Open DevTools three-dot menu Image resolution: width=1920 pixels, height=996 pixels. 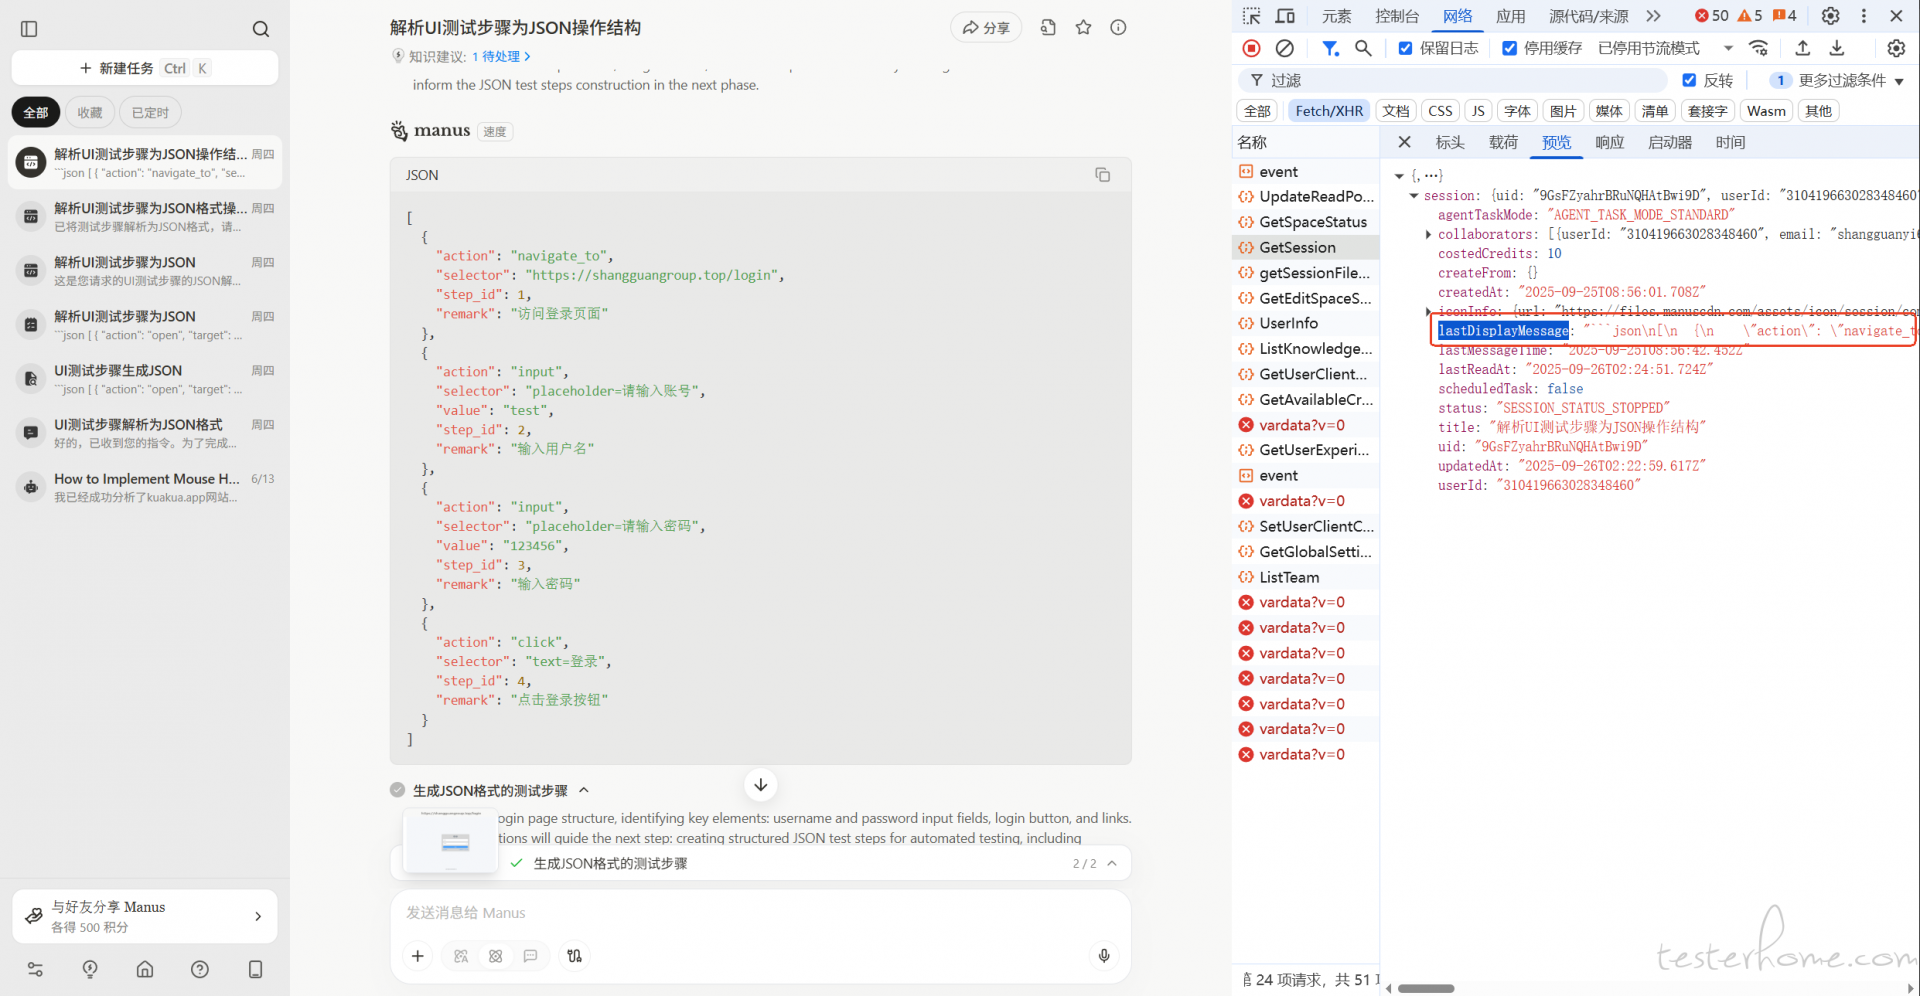(x=1863, y=16)
